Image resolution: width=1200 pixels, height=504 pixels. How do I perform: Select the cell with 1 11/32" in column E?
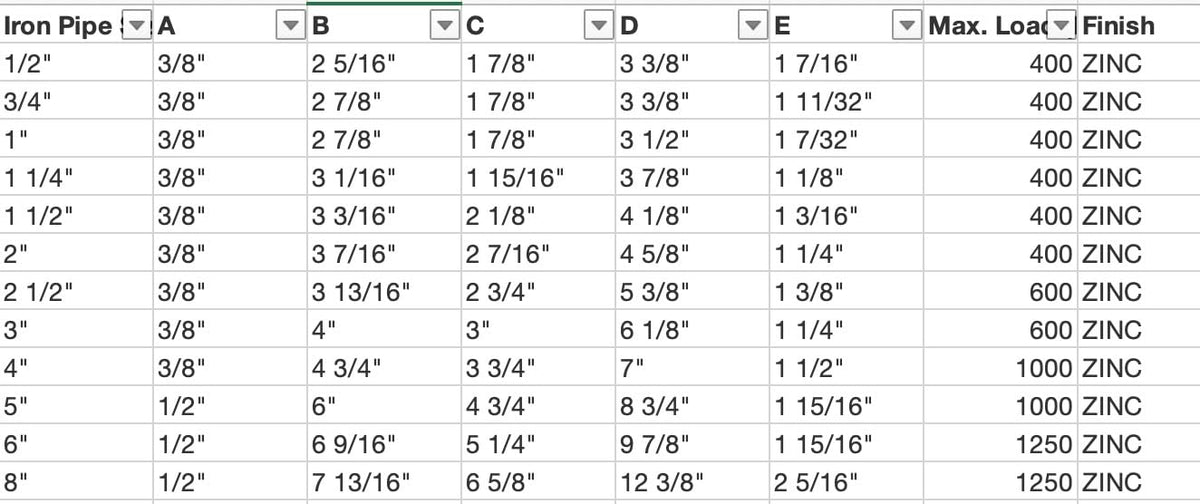point(846,102)
